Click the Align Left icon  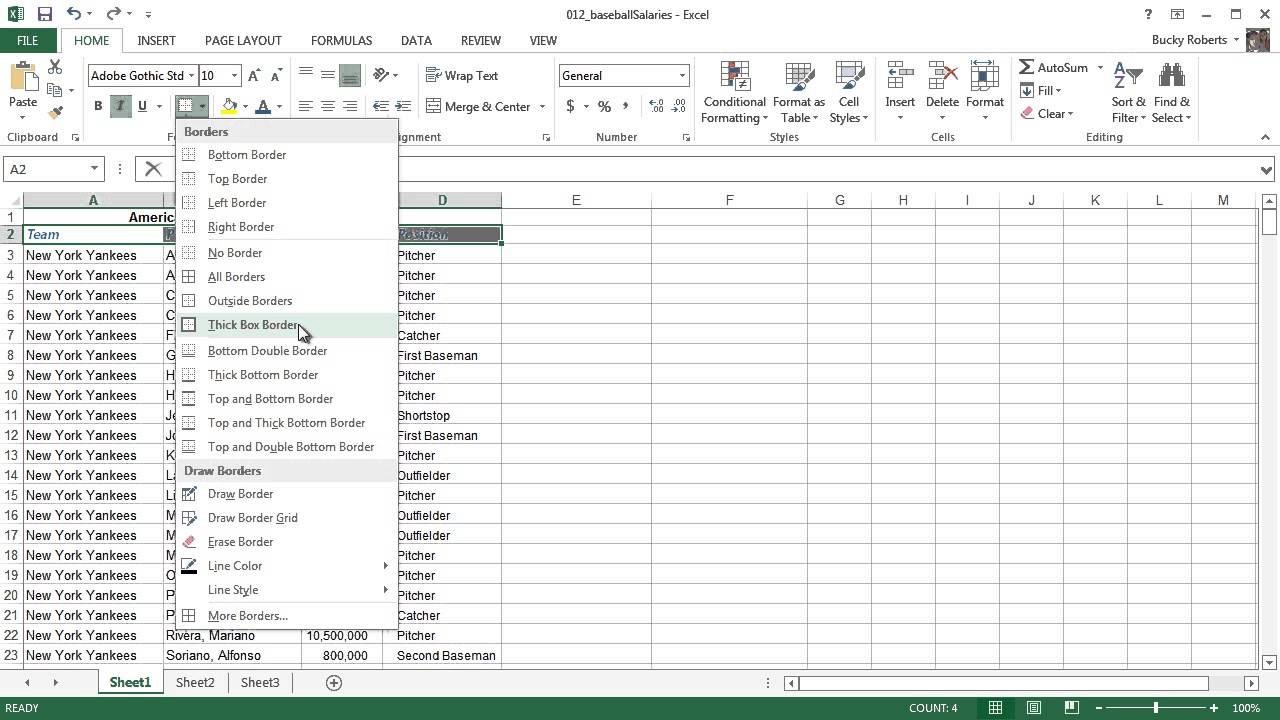[x=305, y=106]
